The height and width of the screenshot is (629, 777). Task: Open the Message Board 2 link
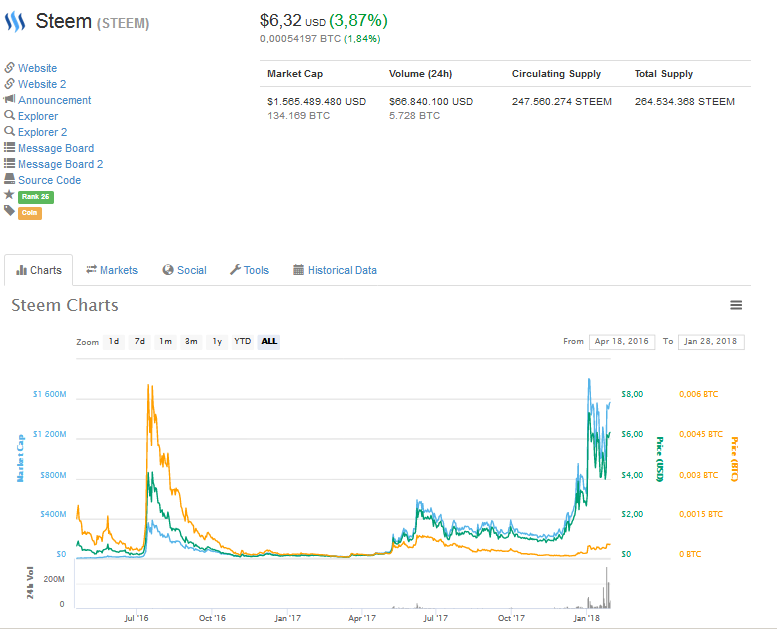tap(60, 164)
